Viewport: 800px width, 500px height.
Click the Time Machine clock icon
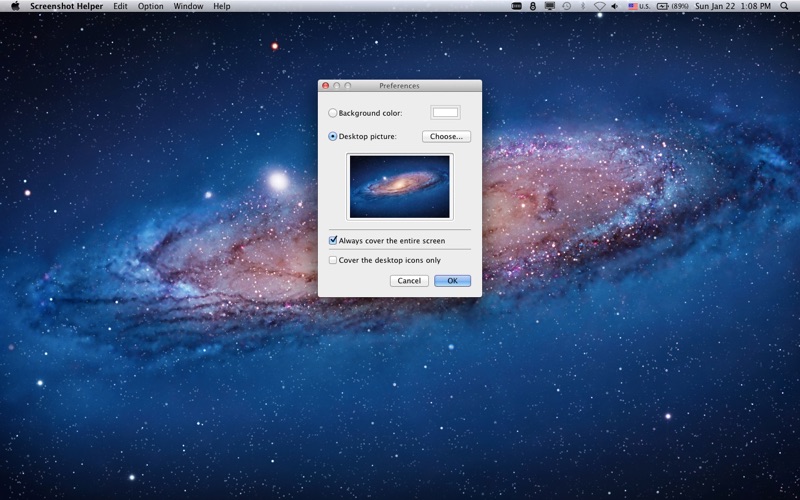point(566,6)
